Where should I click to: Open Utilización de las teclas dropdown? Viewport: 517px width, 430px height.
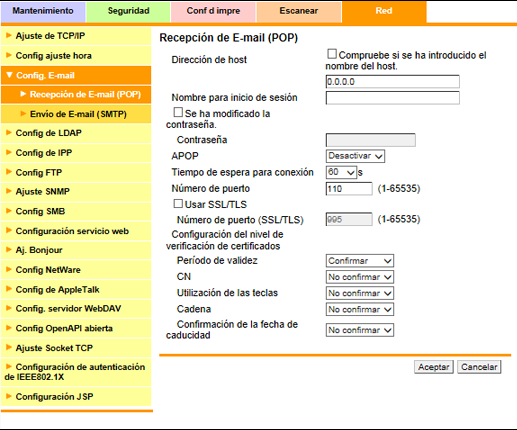click(x=360, y=293)
